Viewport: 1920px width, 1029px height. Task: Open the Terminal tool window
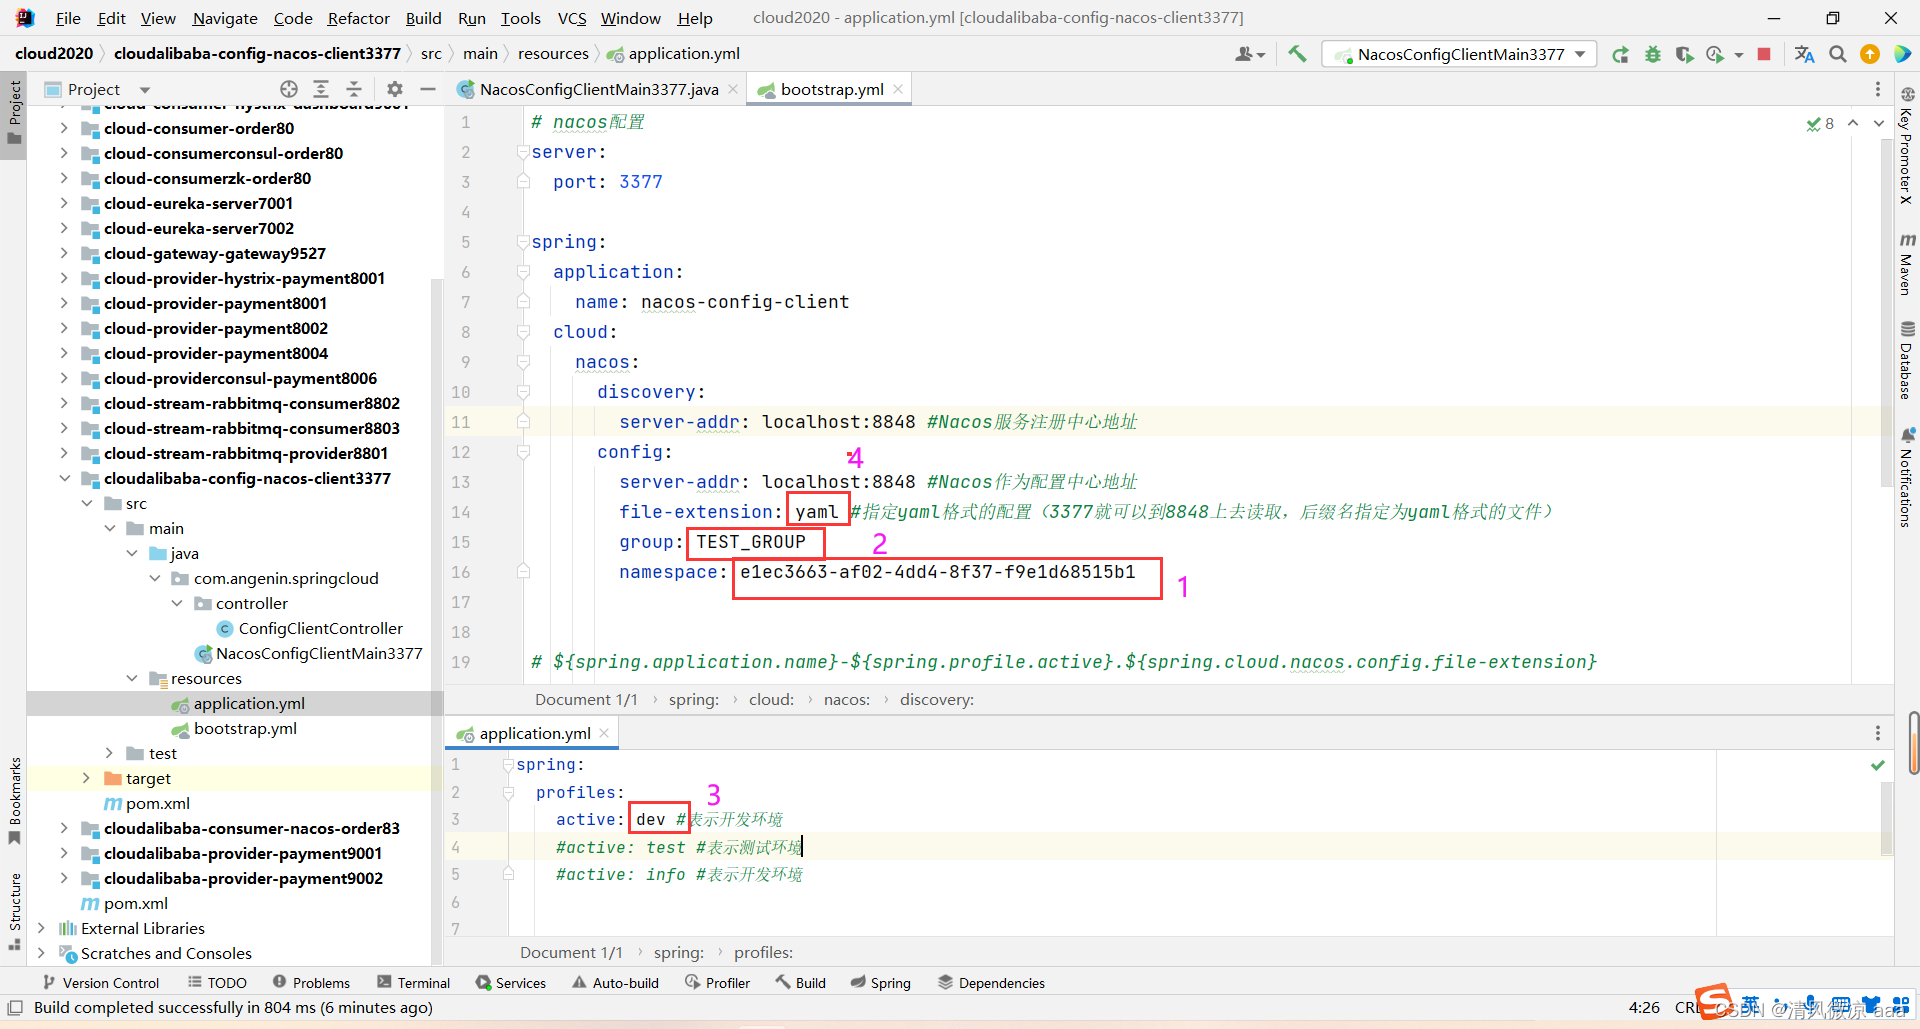click(414, 983)
